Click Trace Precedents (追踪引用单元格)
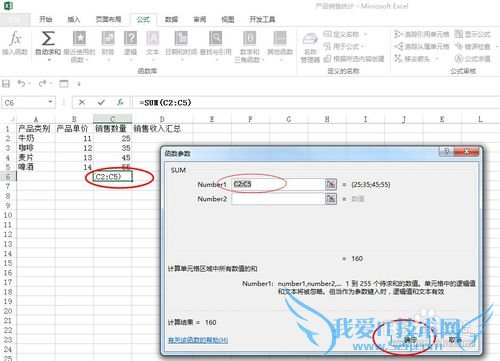The height and width of the screenshot is (361, 500). click(422, 34)
